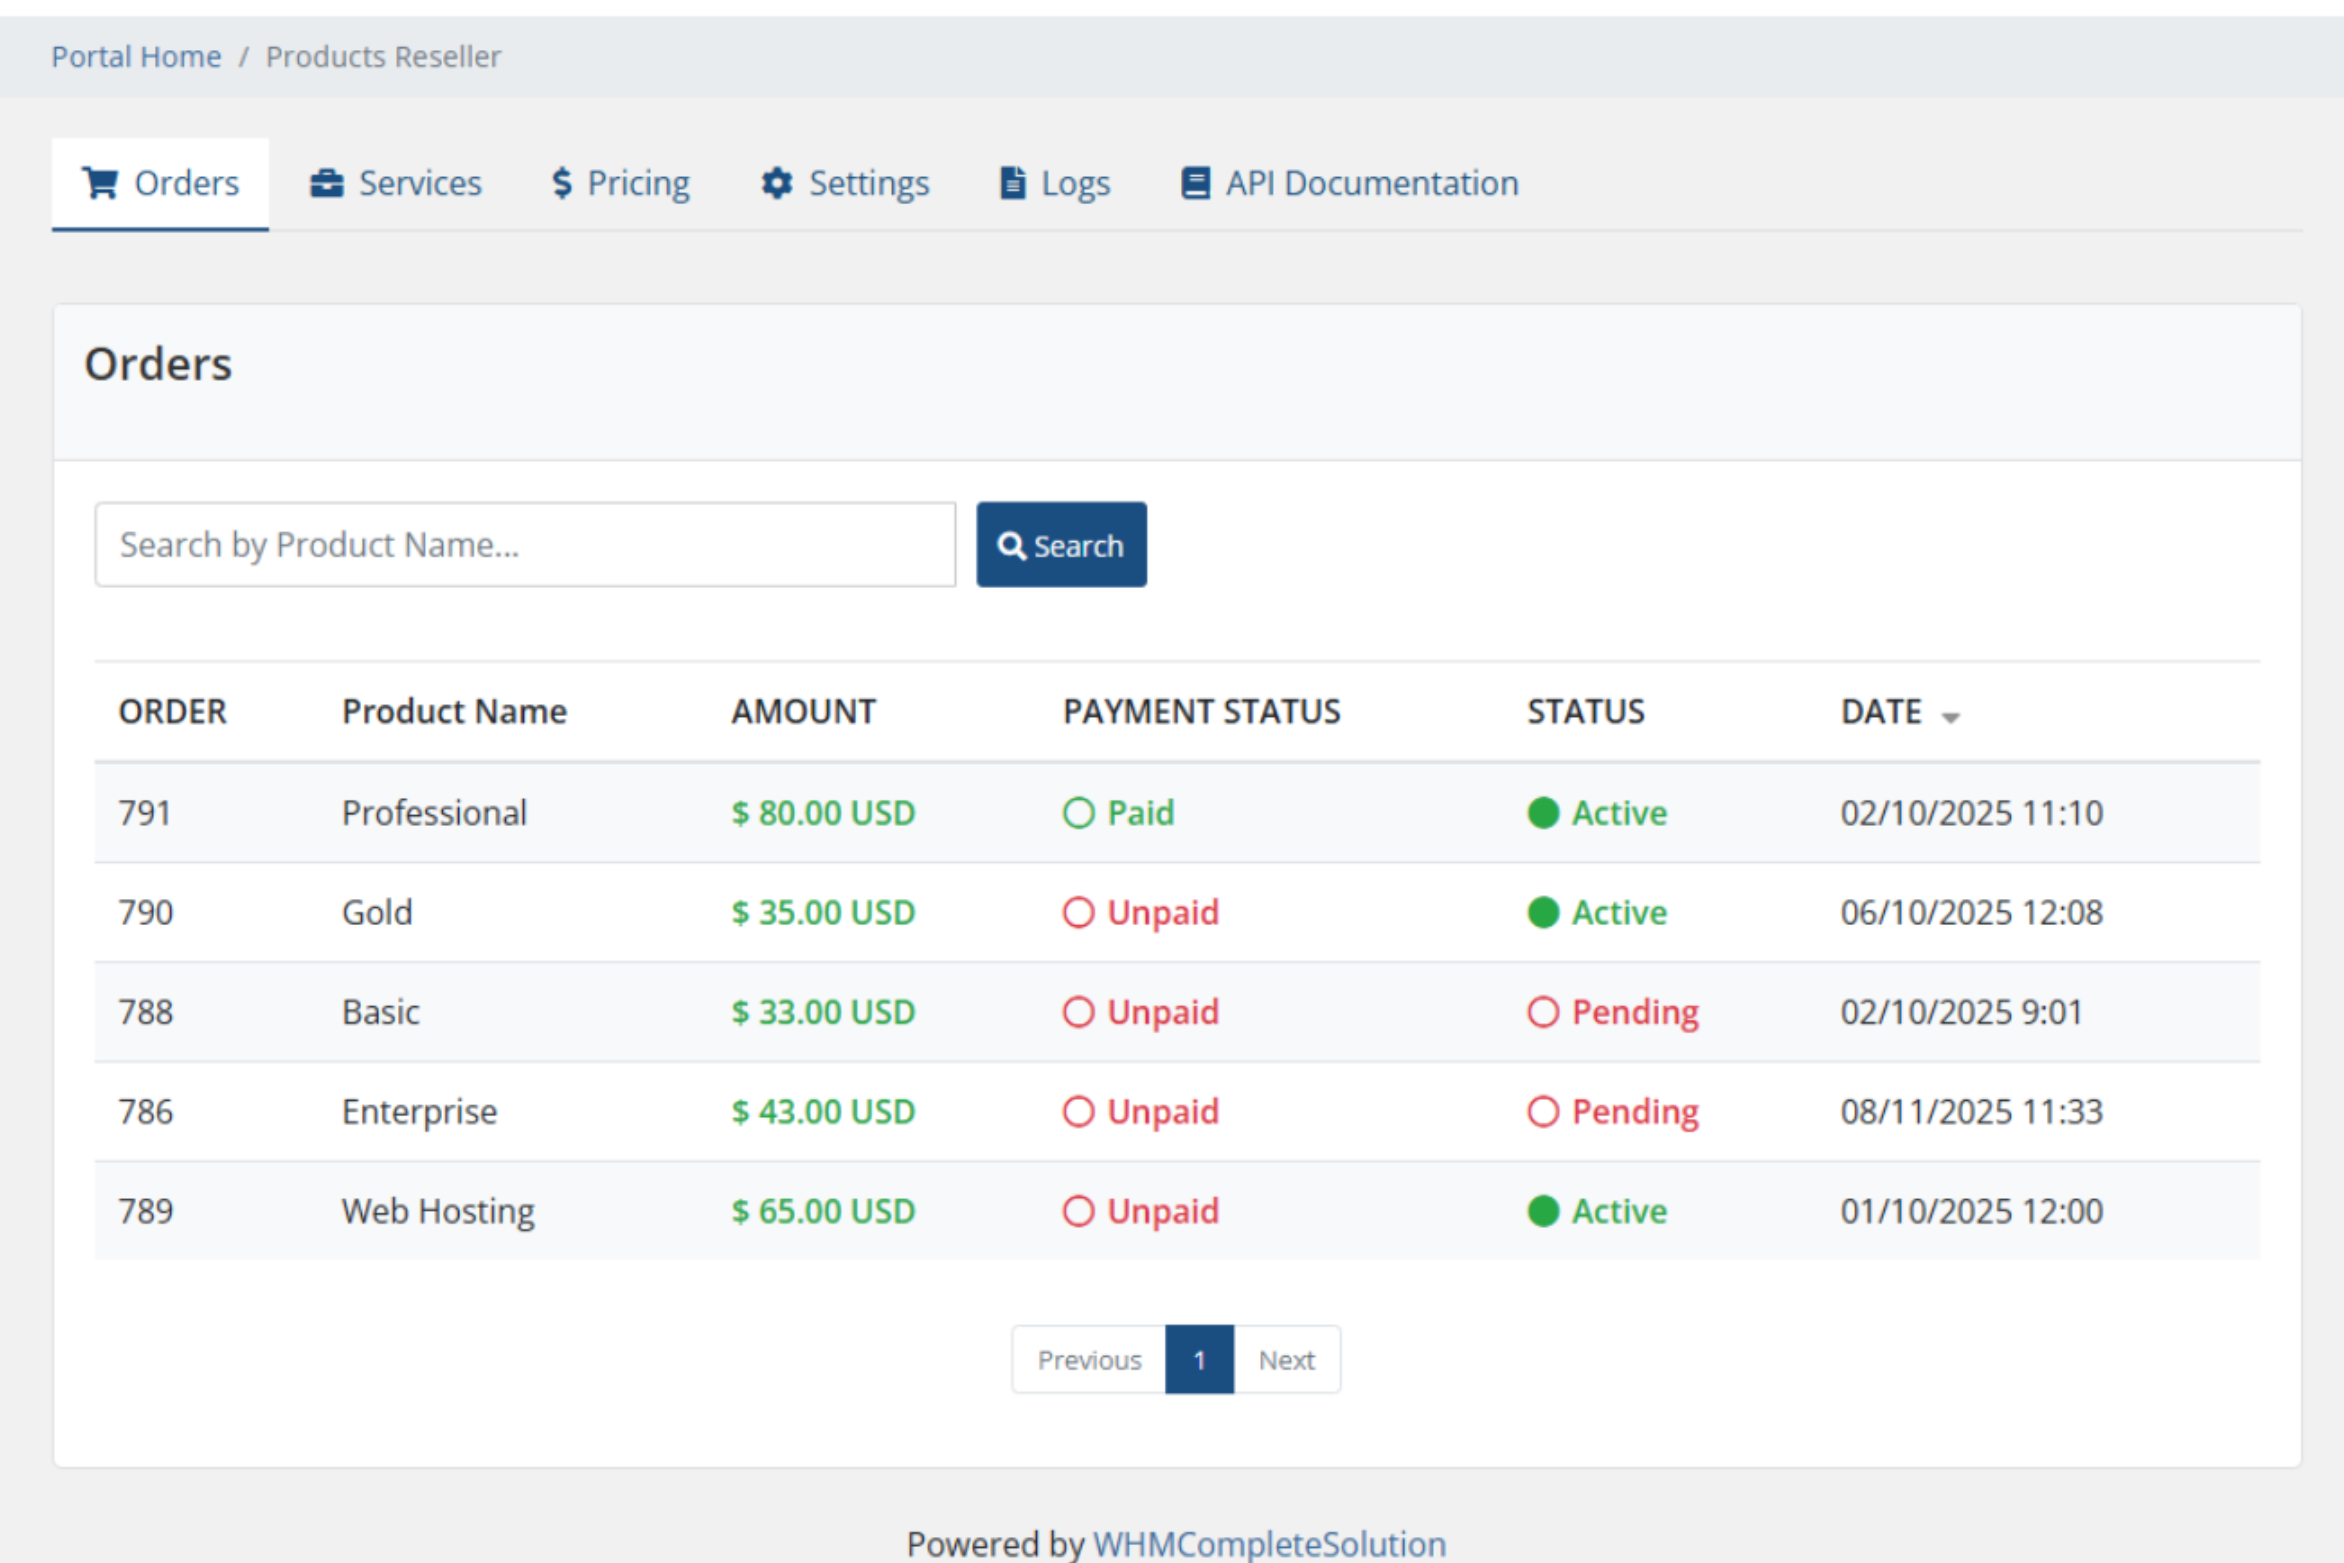
Task: Focus the Search by Product Name field
Action: [x=525, y=545]
